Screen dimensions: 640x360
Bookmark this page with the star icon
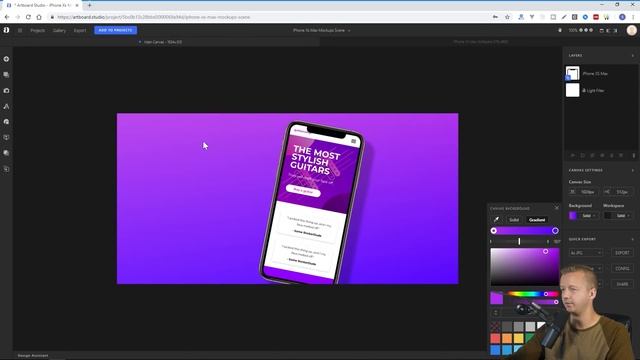[507, 17]
